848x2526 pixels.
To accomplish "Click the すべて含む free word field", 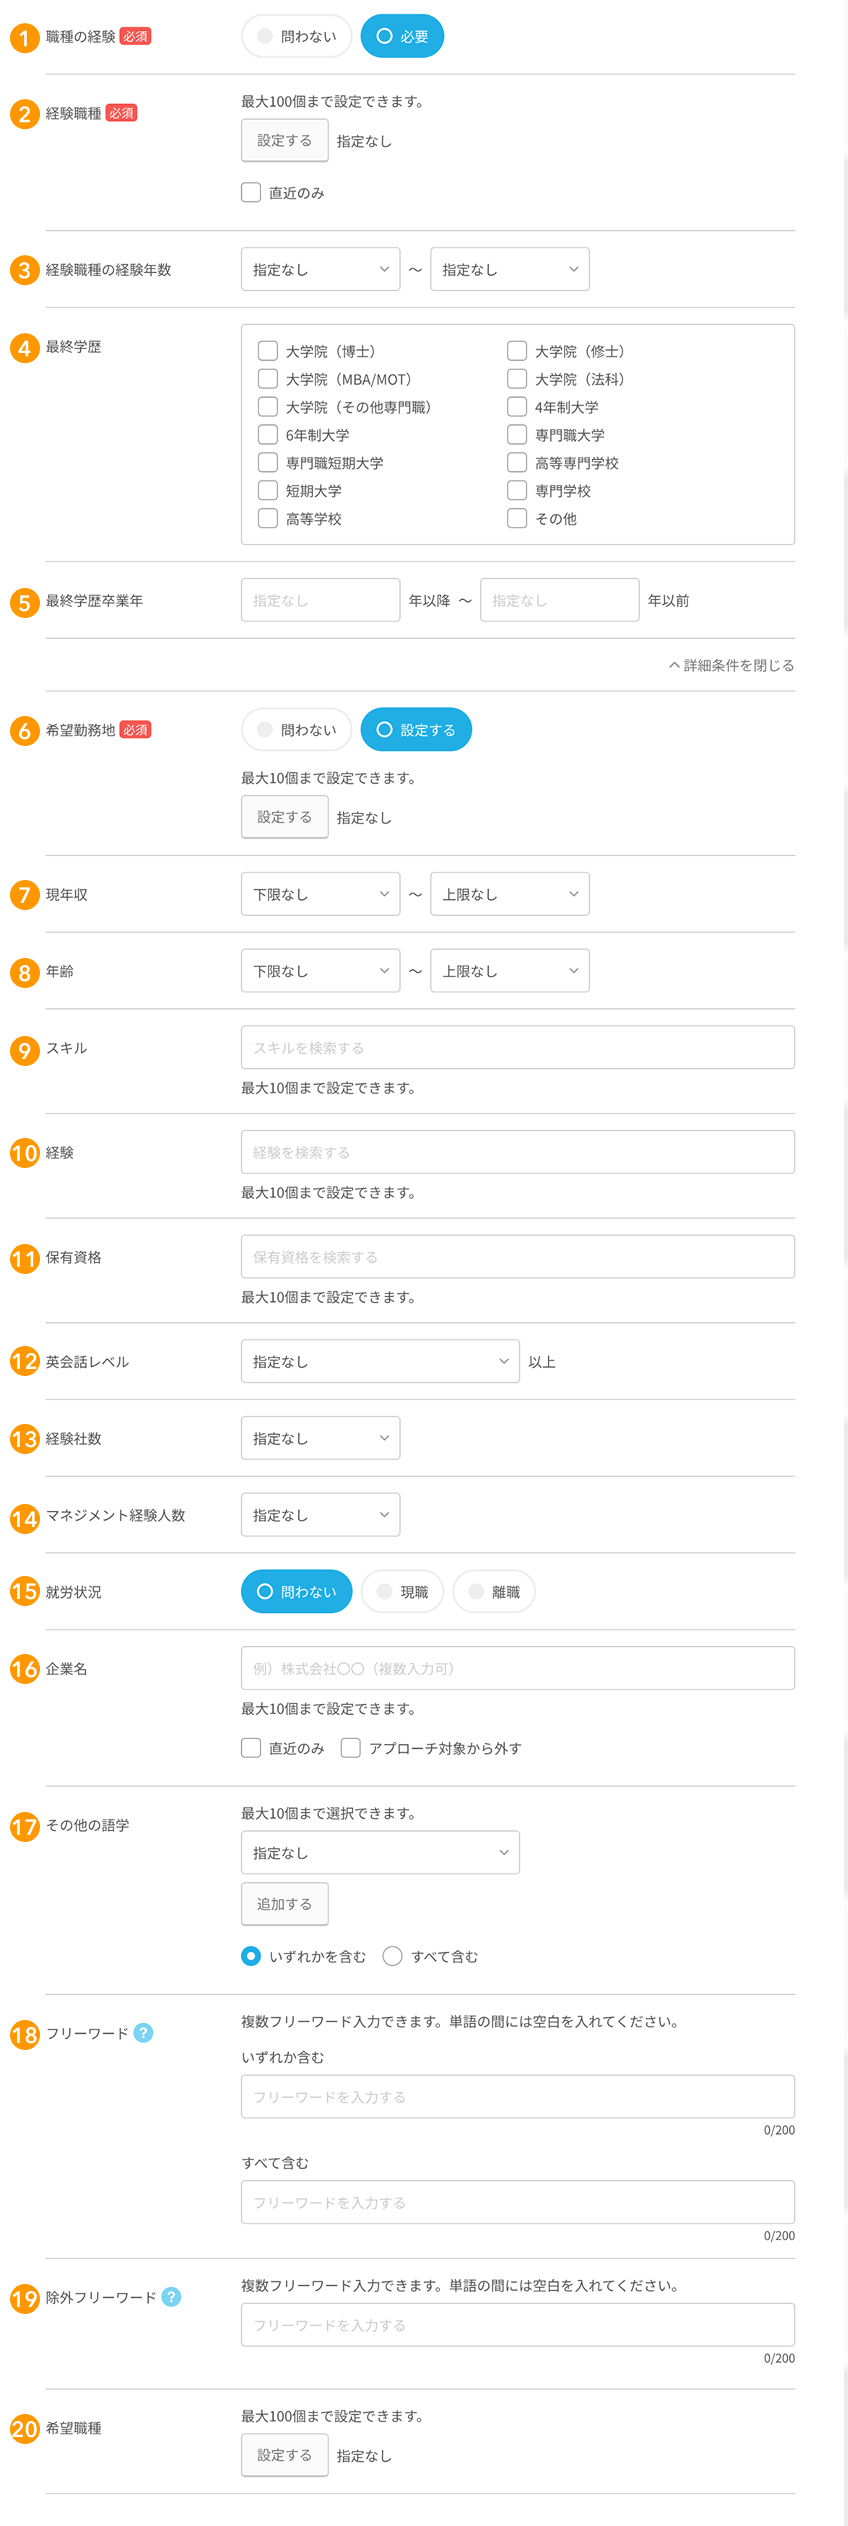I will click(x=518, y=2202).
